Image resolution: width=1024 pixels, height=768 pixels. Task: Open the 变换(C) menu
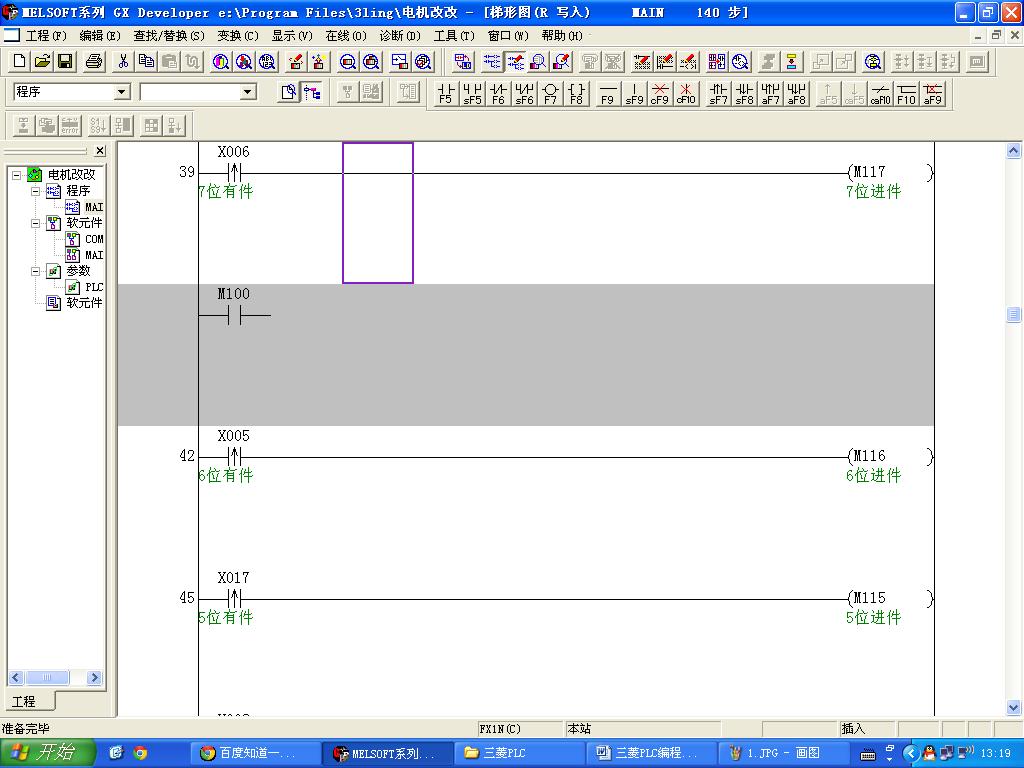point(237,36)
